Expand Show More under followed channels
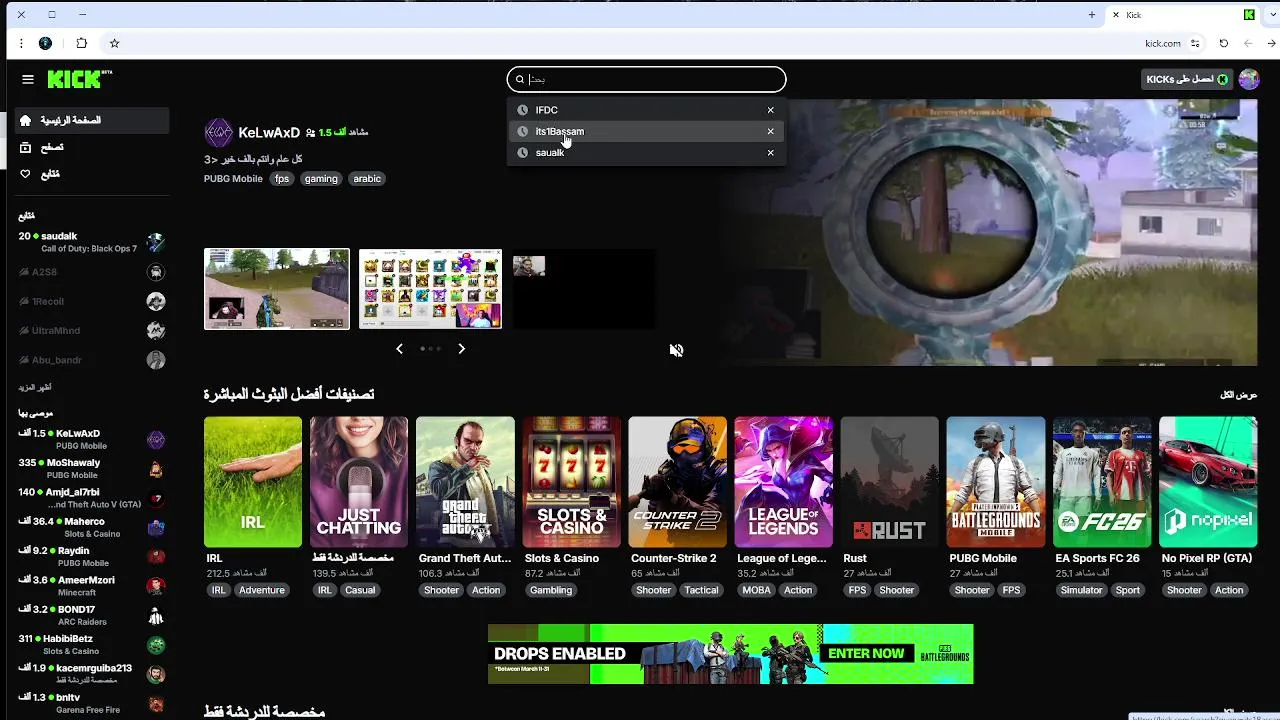 (x=35, y=387)
